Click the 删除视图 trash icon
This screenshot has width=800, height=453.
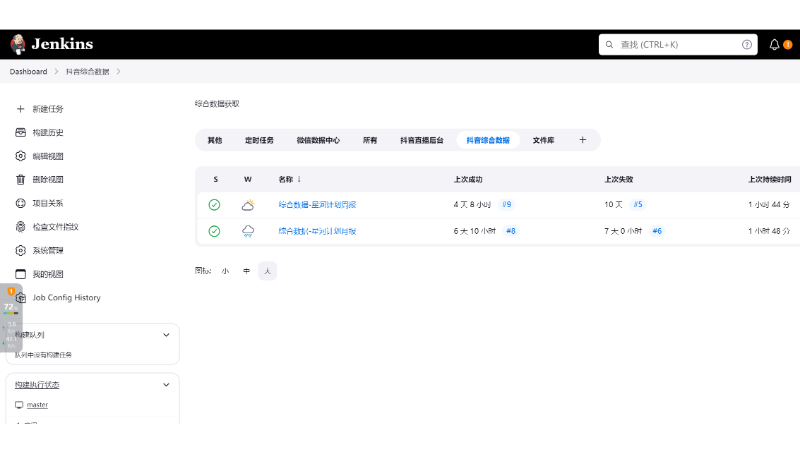coord(20,180)
